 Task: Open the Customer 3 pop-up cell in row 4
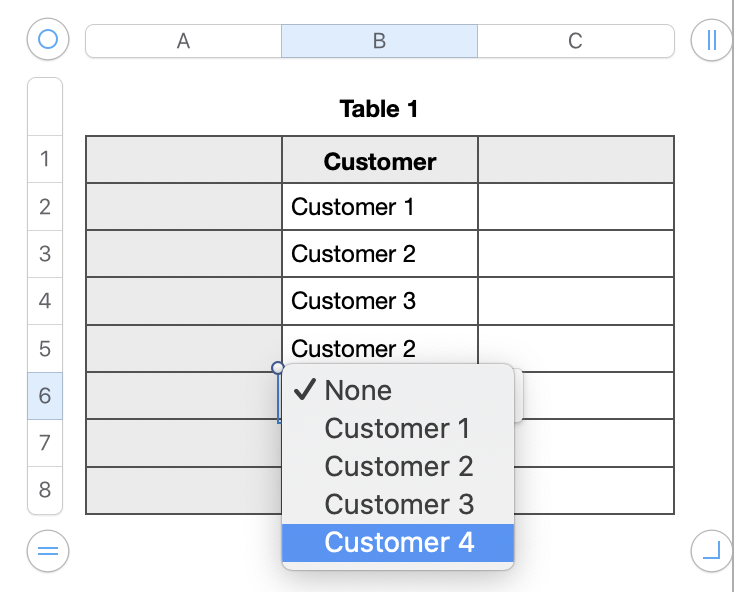pyautogui.click(x=380, y=301)
